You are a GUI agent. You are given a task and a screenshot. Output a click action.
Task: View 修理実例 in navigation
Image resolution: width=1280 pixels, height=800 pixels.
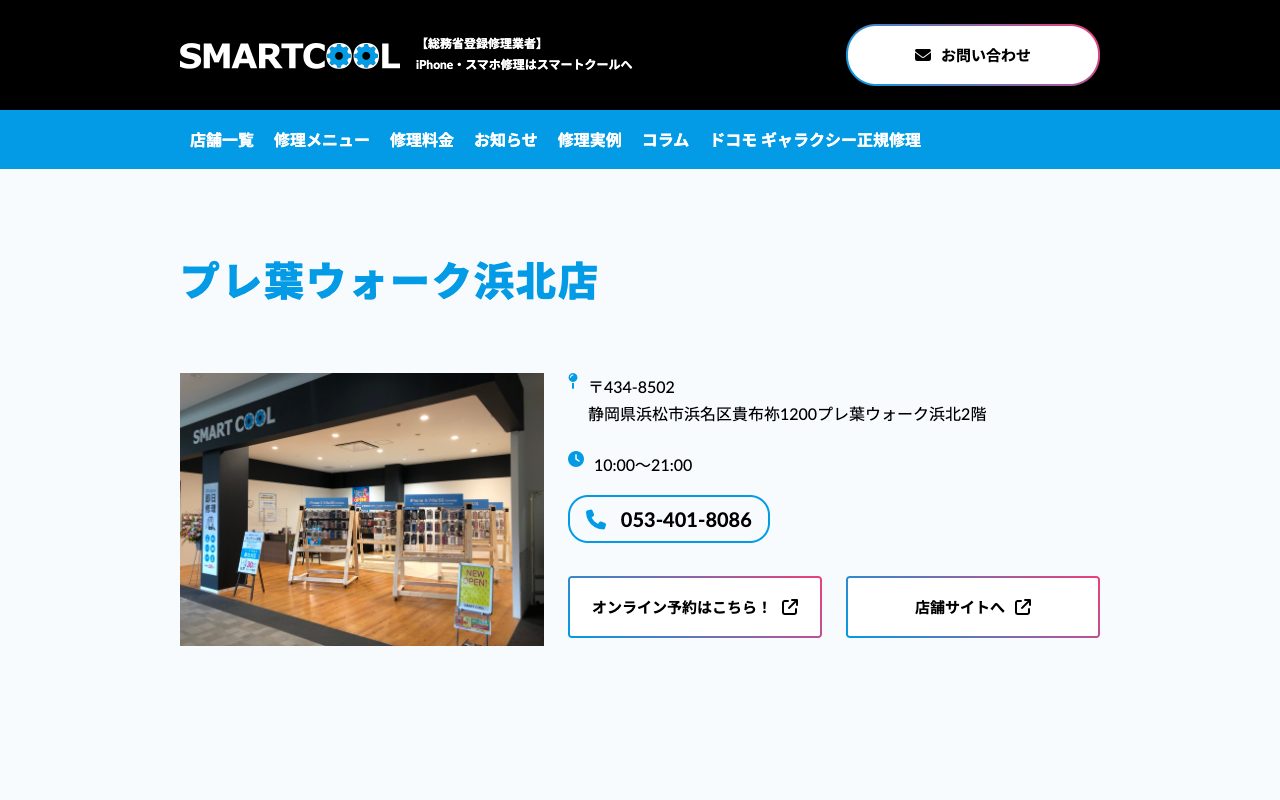(x=590, y=140)
